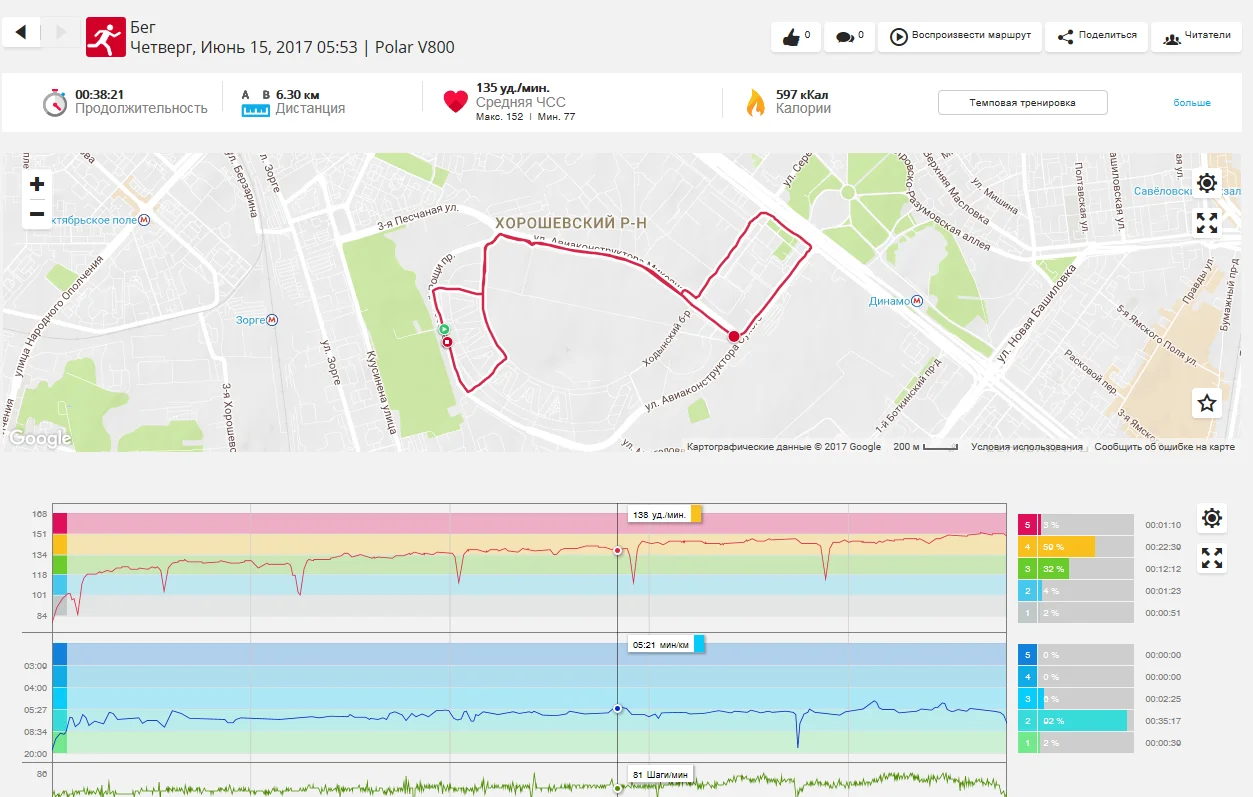Click Динамо metro station icon
Viewport: 1253px width, 797px height.
[917, 301]
